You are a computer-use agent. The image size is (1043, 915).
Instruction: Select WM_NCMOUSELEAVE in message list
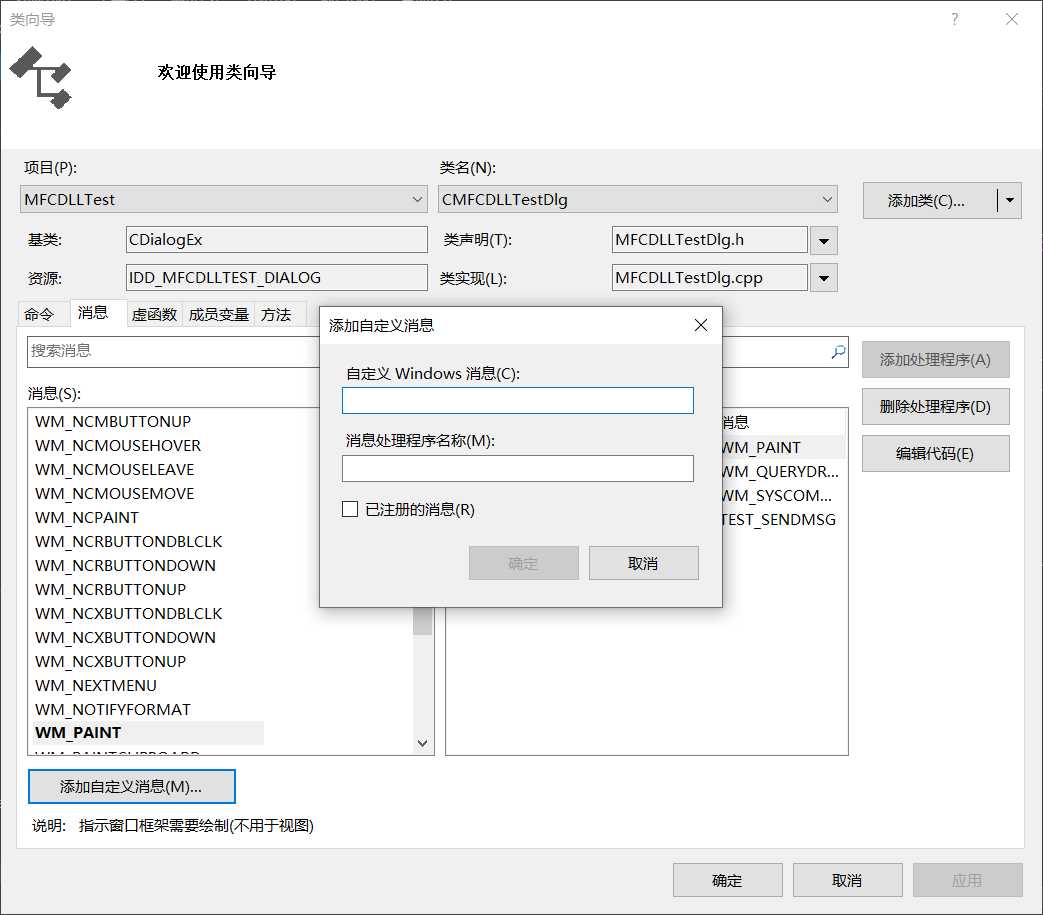114,469
